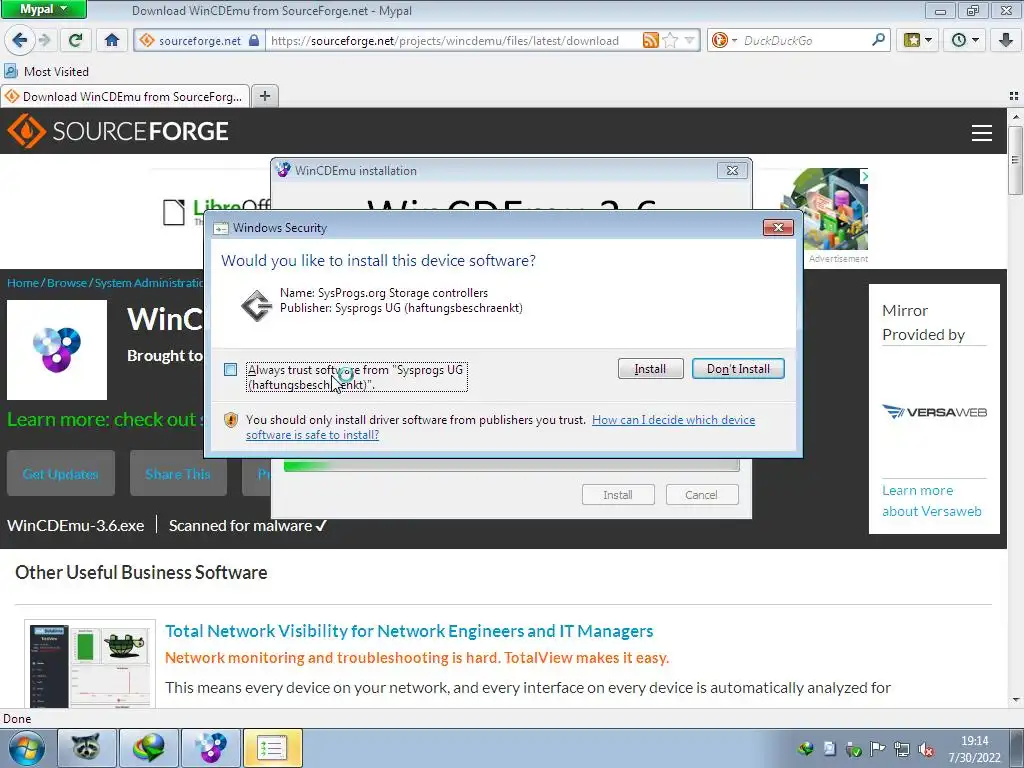Click the taskbar clock 19:14
This screenshot has width=1024, height=768.
(974, 741)
